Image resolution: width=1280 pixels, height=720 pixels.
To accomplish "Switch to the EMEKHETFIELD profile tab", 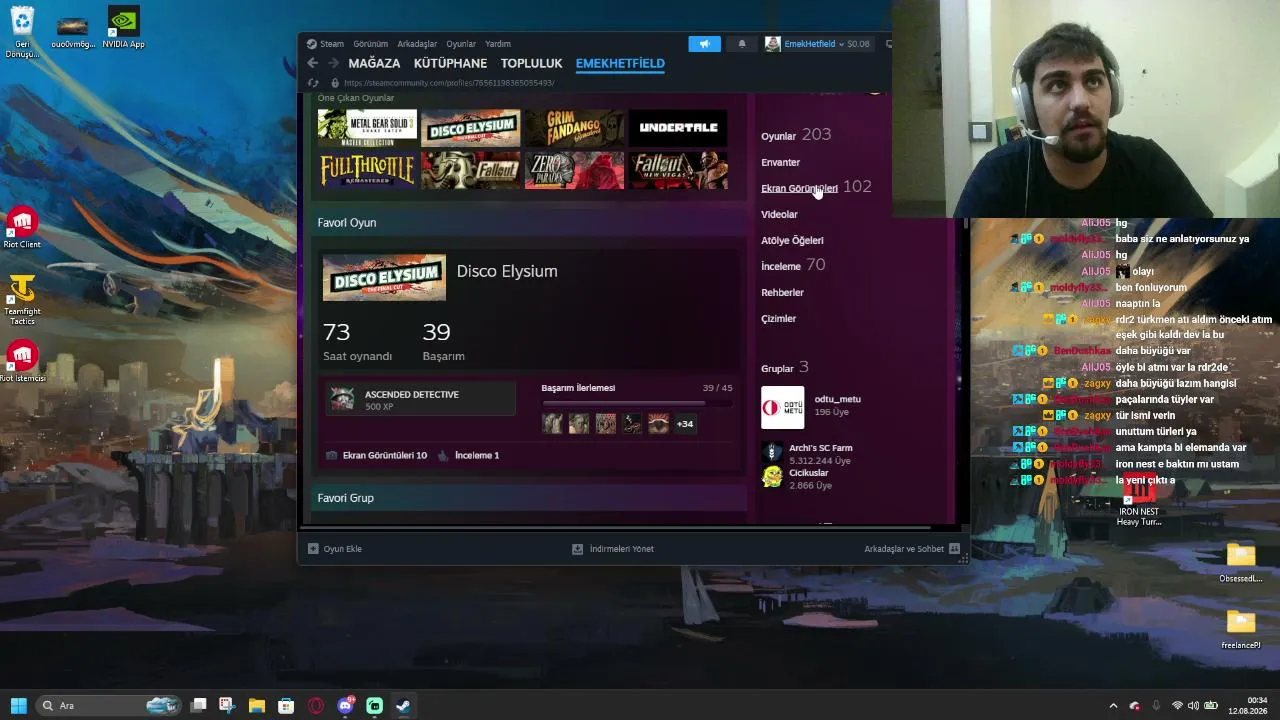I will 620,63.
